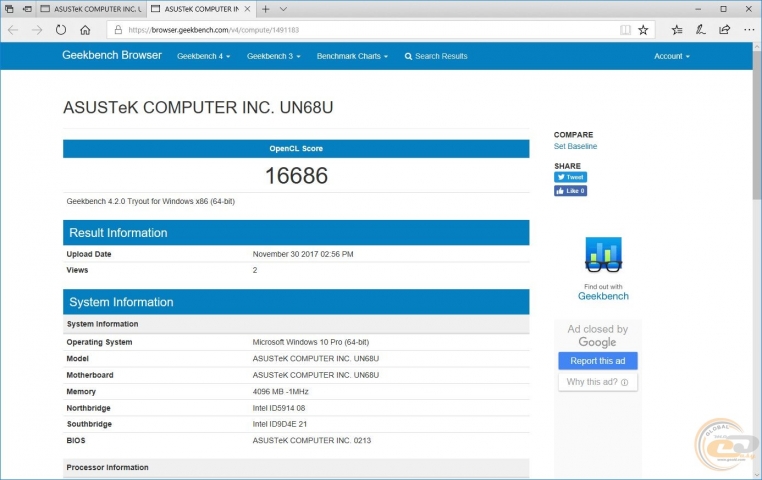Image resolution: width=762 pixels, height=480 pixels.
Task: Click the Views count value 2
Action: 255,270
